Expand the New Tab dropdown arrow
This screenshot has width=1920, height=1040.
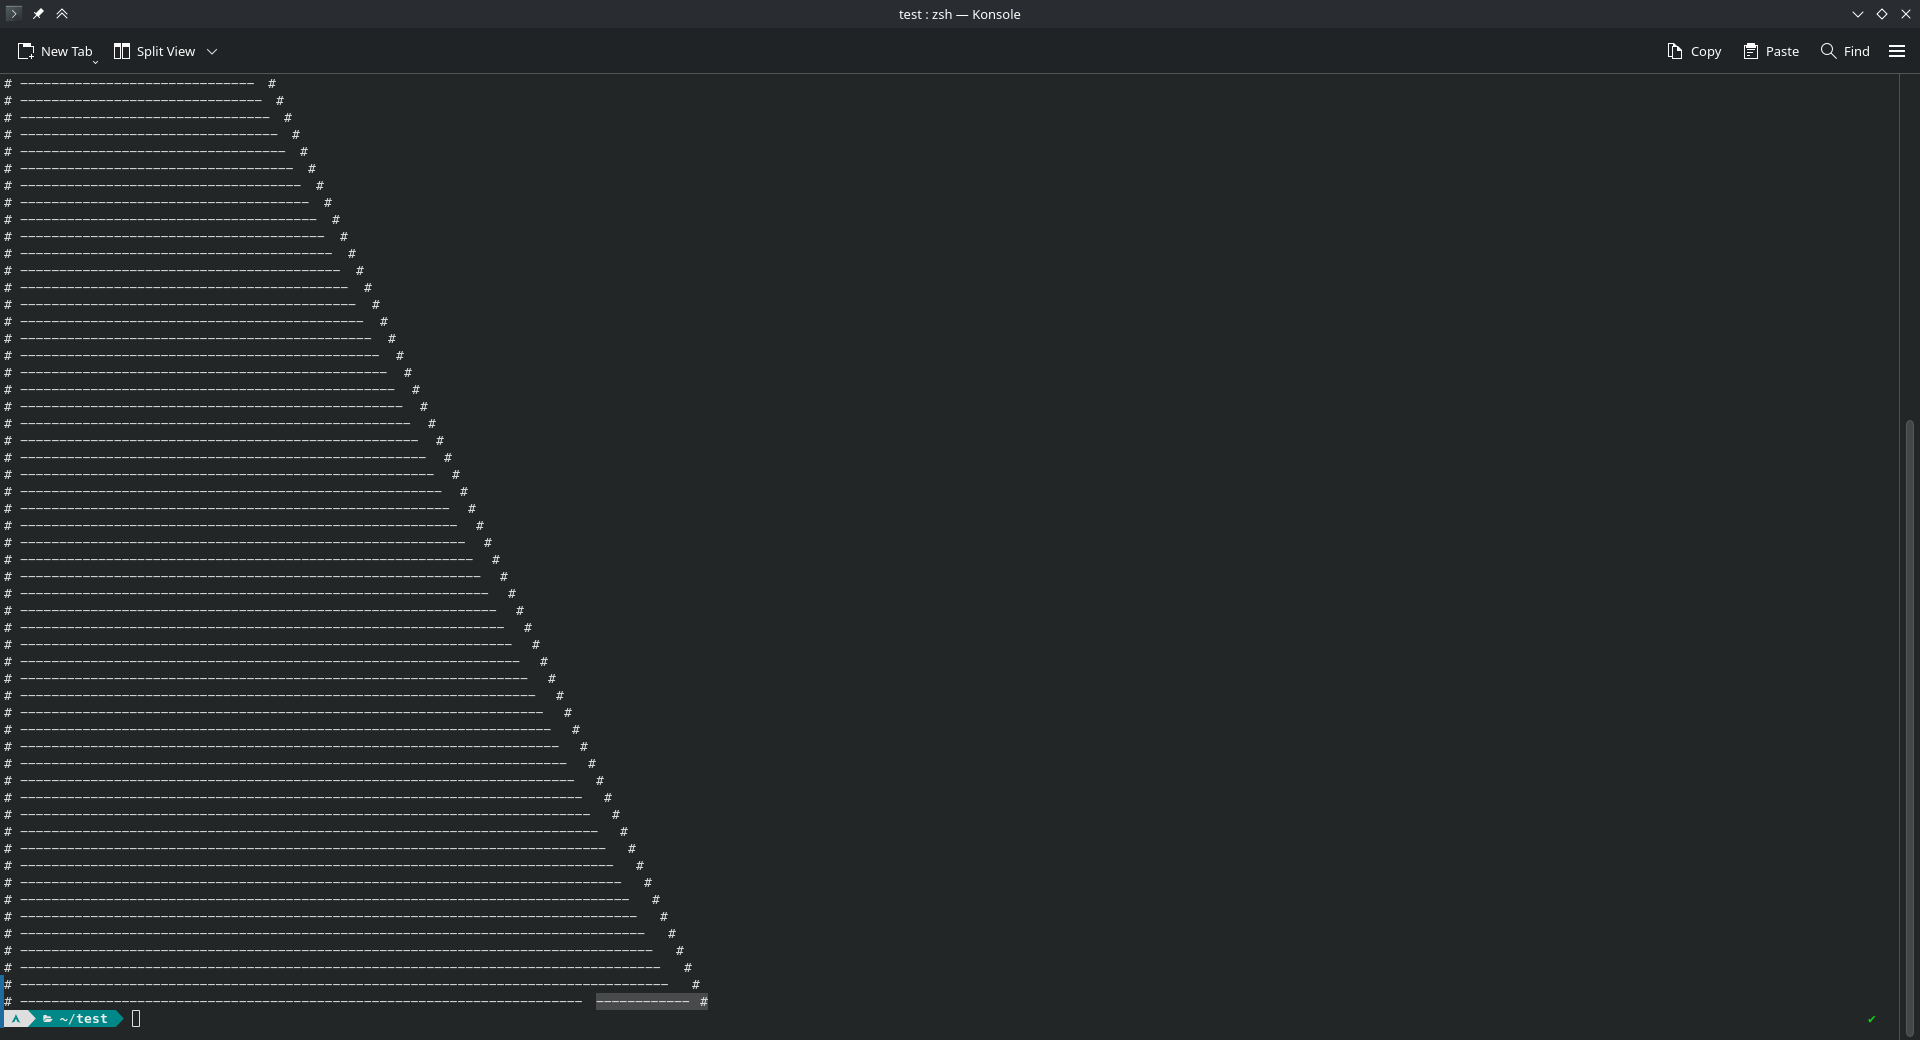coord(96,62)
